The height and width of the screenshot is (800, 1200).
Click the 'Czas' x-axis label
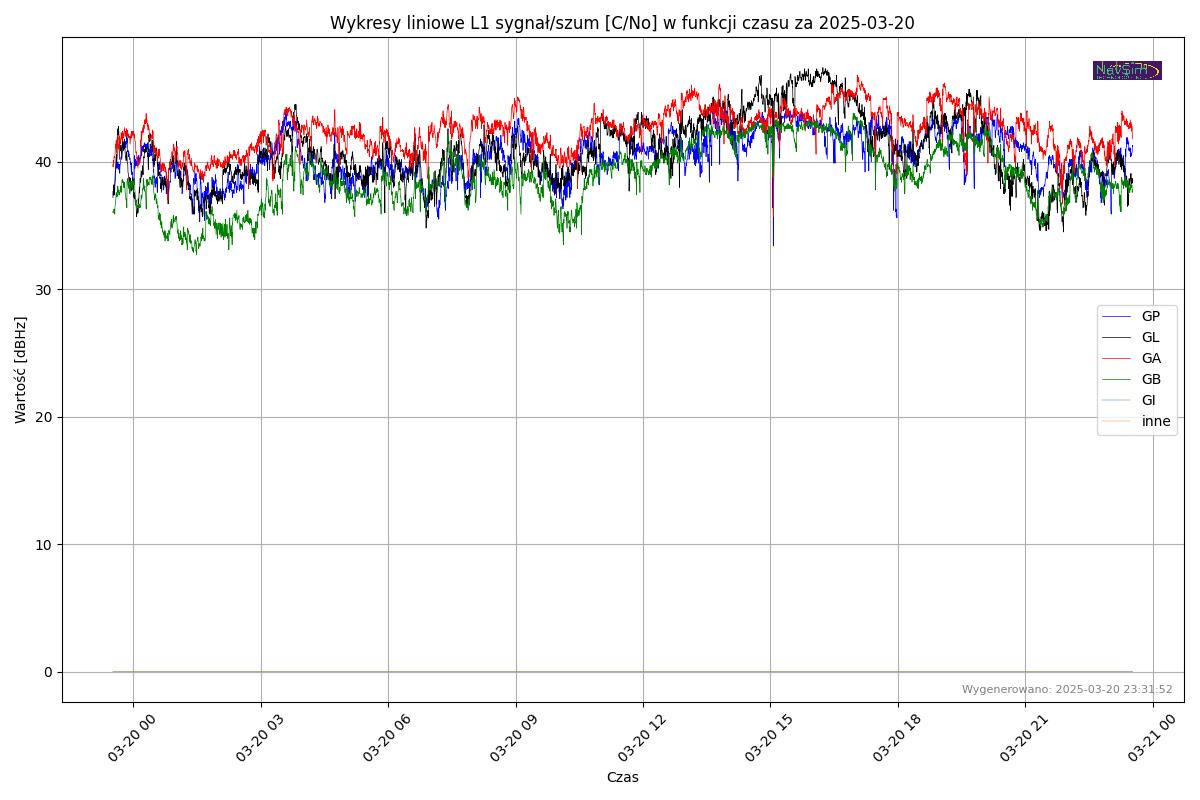coord(622,777)
